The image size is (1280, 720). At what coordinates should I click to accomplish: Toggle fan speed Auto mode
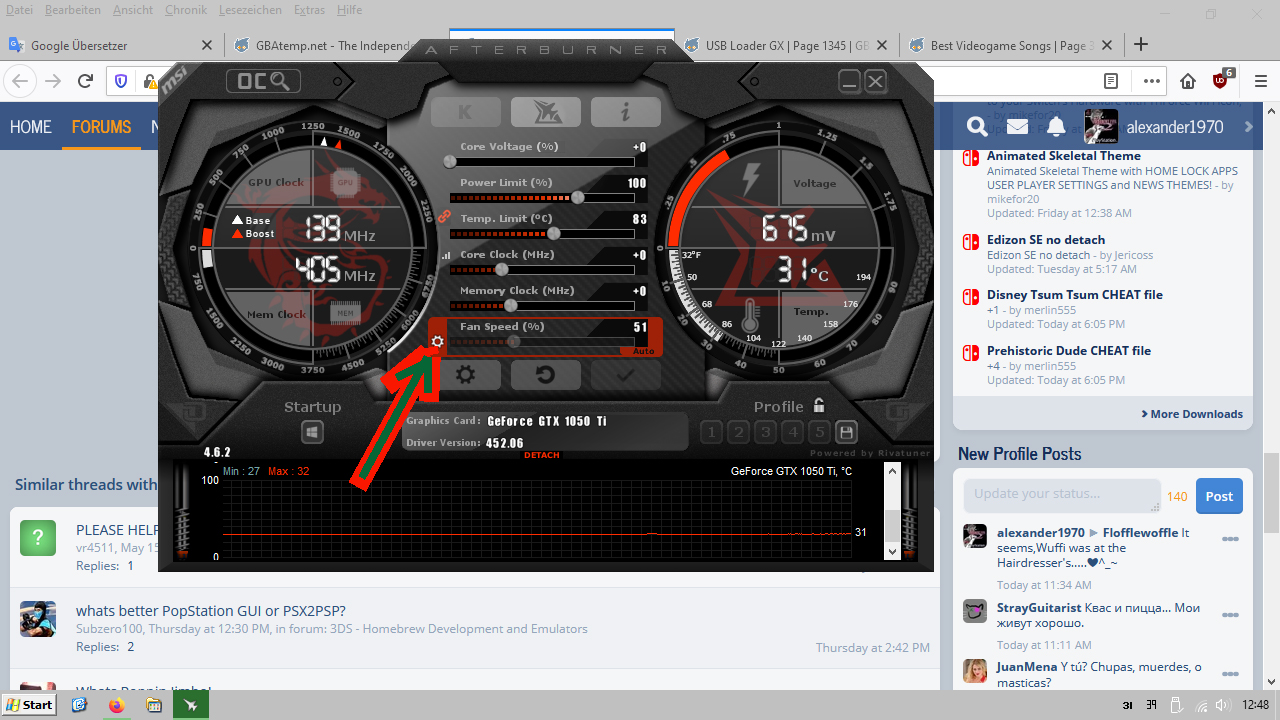[644, 351]
